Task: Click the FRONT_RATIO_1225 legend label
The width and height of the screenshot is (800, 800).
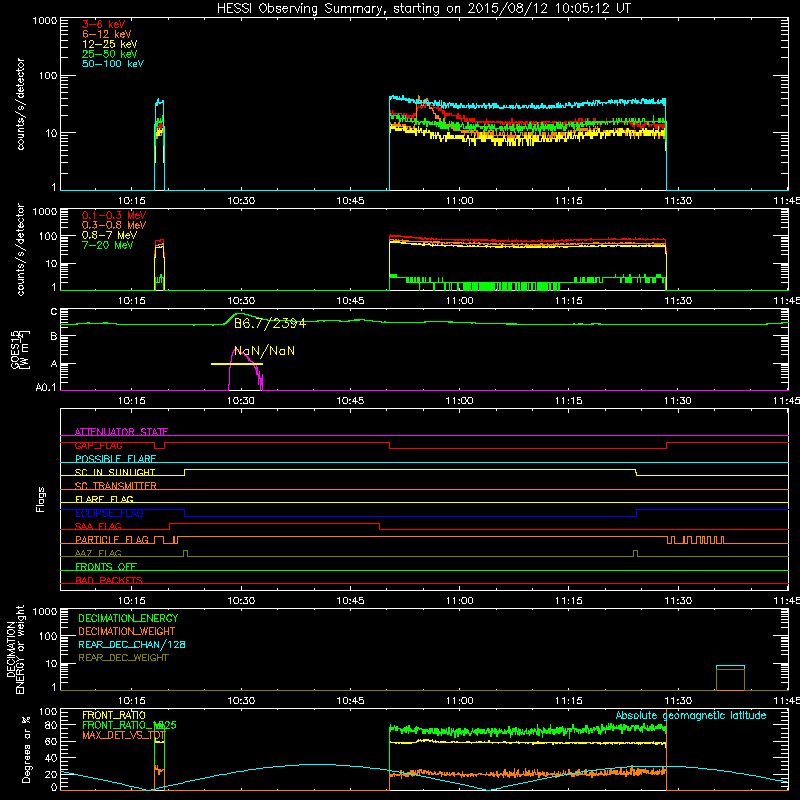Action: coord(129,725)
